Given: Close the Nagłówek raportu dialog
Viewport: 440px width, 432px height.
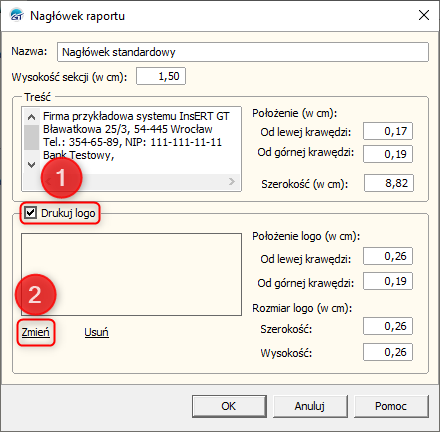Looking at the screenshot, I should 424,15.
